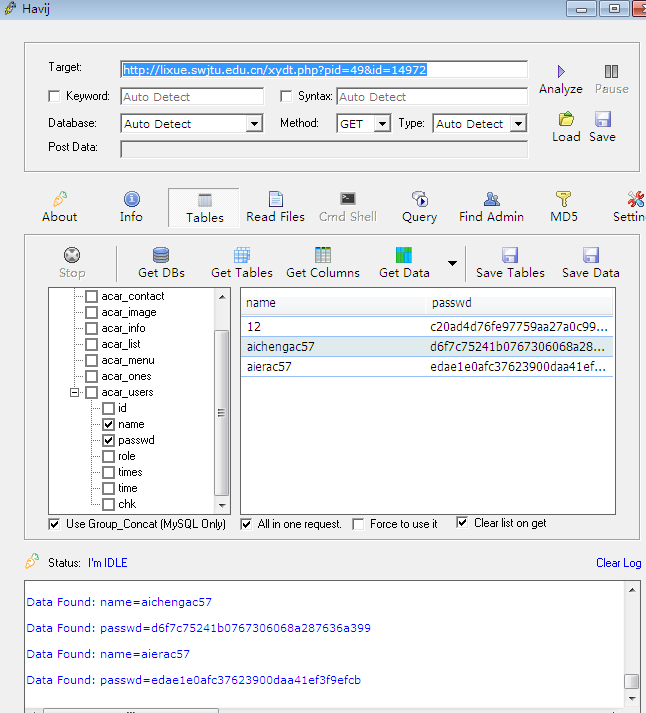Click the log panel scroll down arrow

coord(632,698)
